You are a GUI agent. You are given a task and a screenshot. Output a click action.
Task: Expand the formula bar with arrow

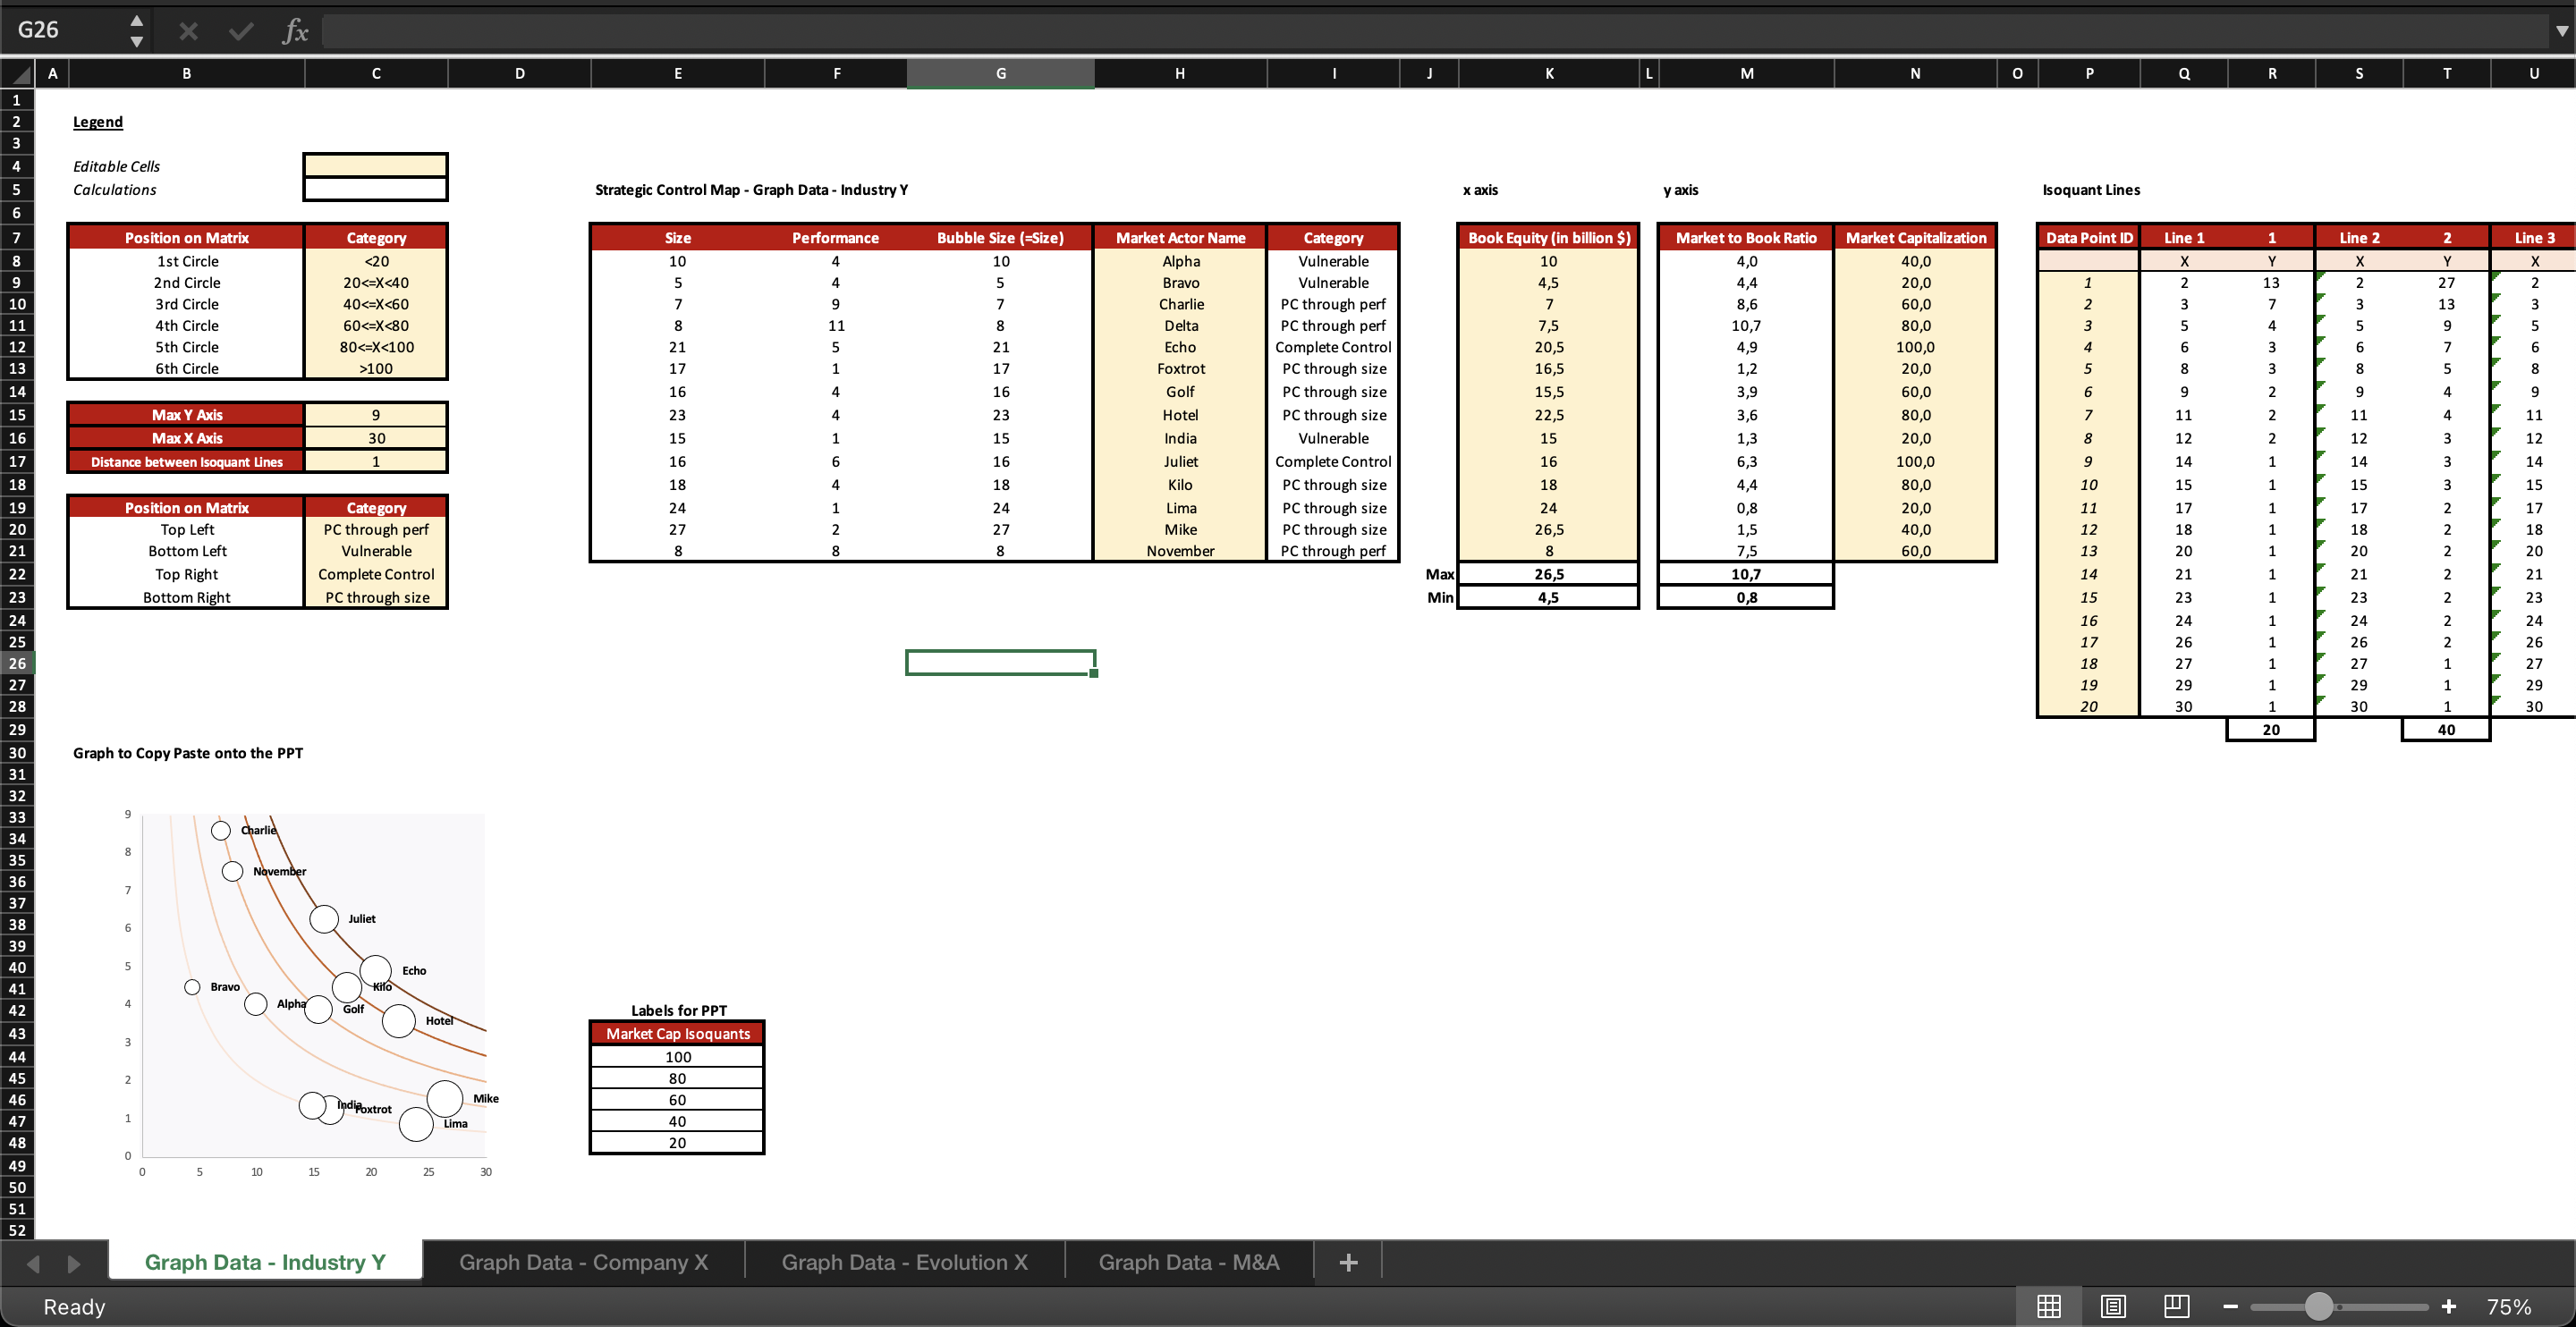(x=2561, y=31)
